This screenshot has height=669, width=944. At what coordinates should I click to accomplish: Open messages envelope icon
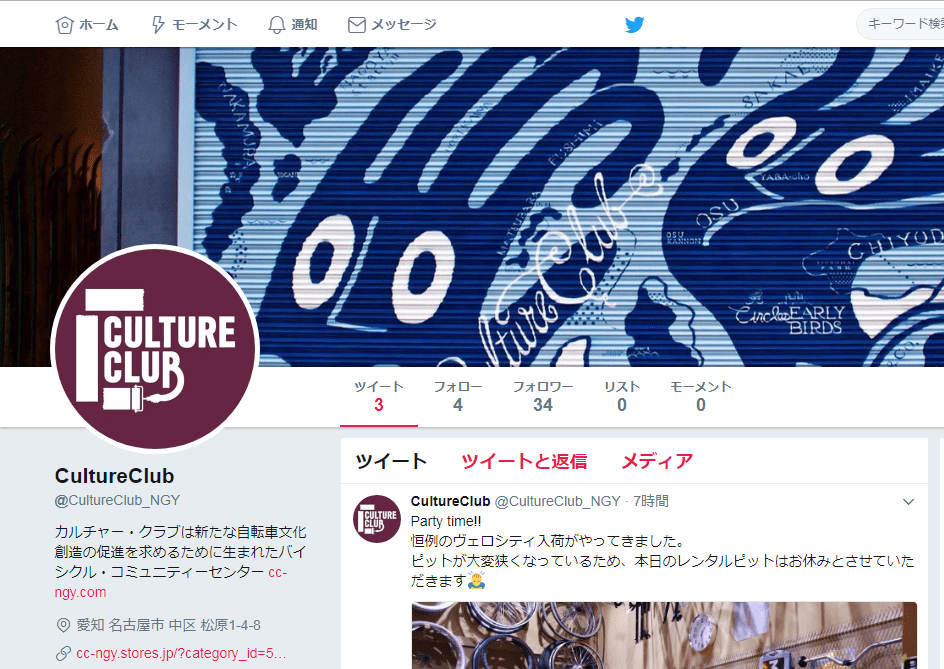pos(356,25)
